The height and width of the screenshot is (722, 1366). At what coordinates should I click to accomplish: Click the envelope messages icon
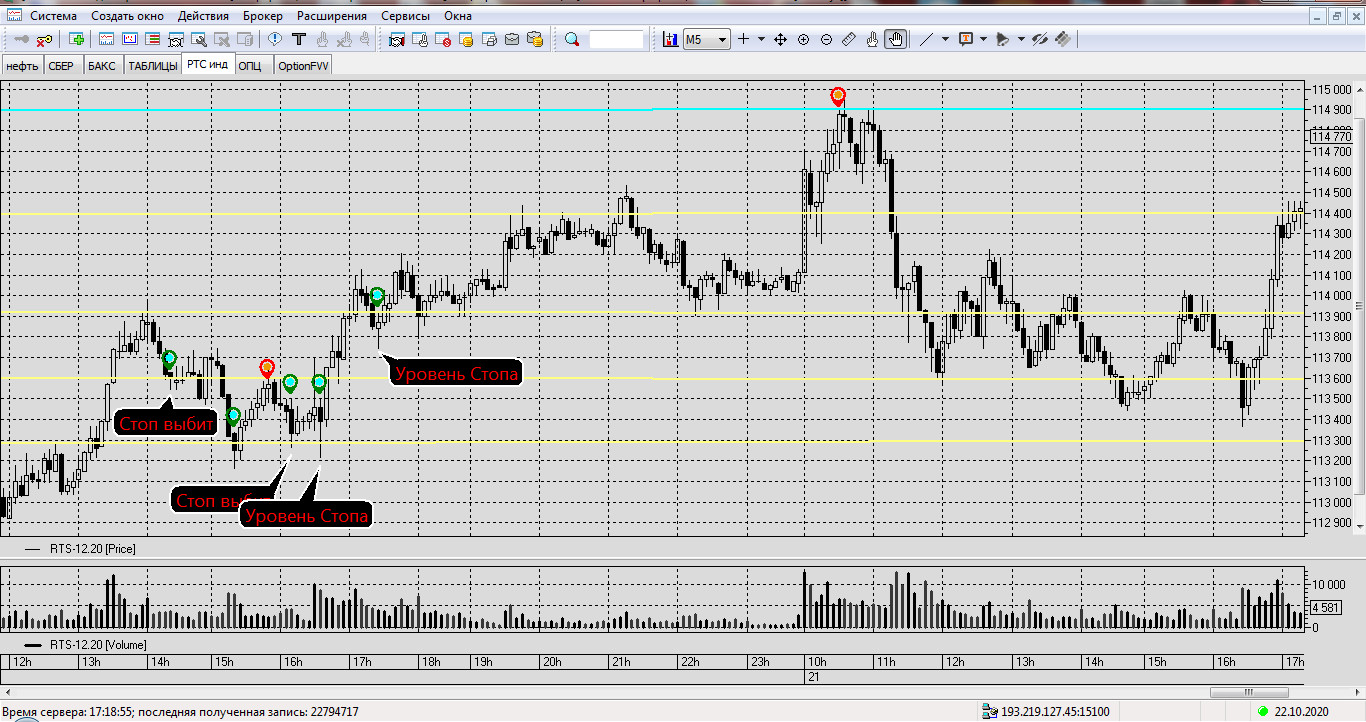coord(512,40)
